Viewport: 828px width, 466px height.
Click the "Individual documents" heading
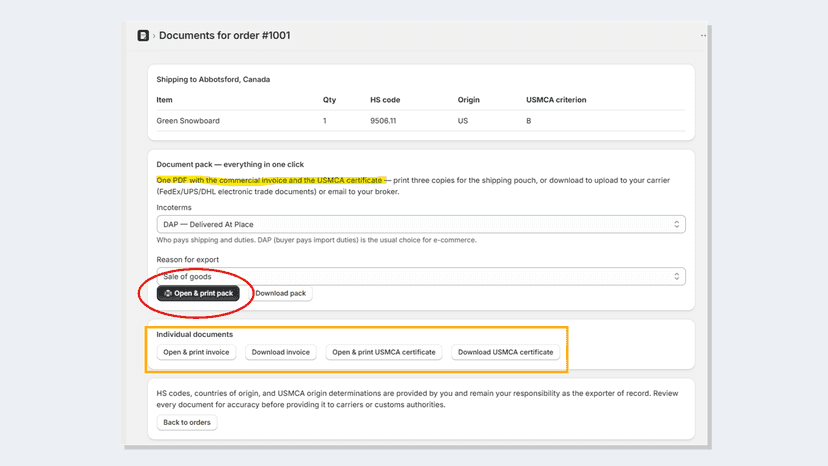coord(194,334)
